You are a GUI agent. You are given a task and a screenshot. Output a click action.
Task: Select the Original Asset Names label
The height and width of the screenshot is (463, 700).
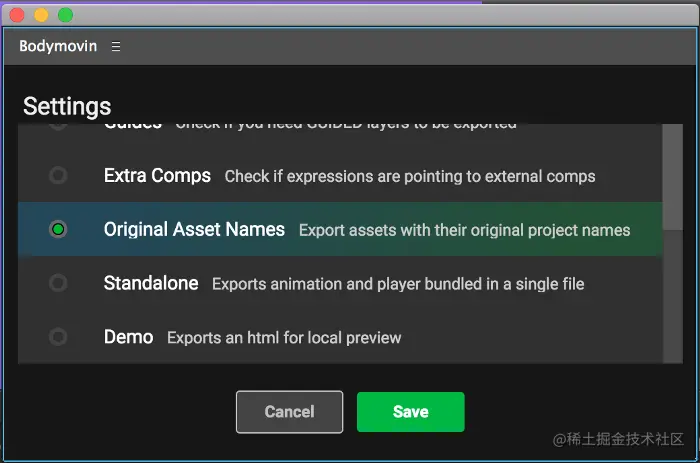coord(194,229)
